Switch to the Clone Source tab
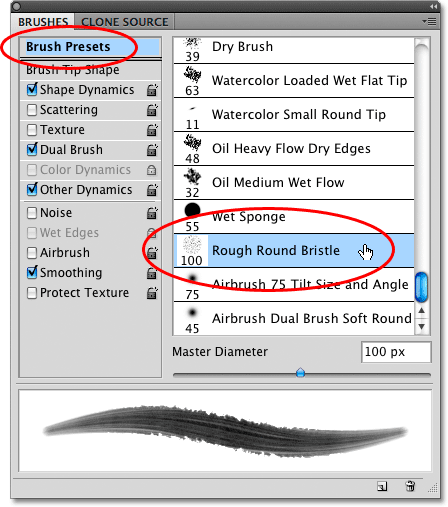This screenshot has width=448, height=507. [125, 22]
